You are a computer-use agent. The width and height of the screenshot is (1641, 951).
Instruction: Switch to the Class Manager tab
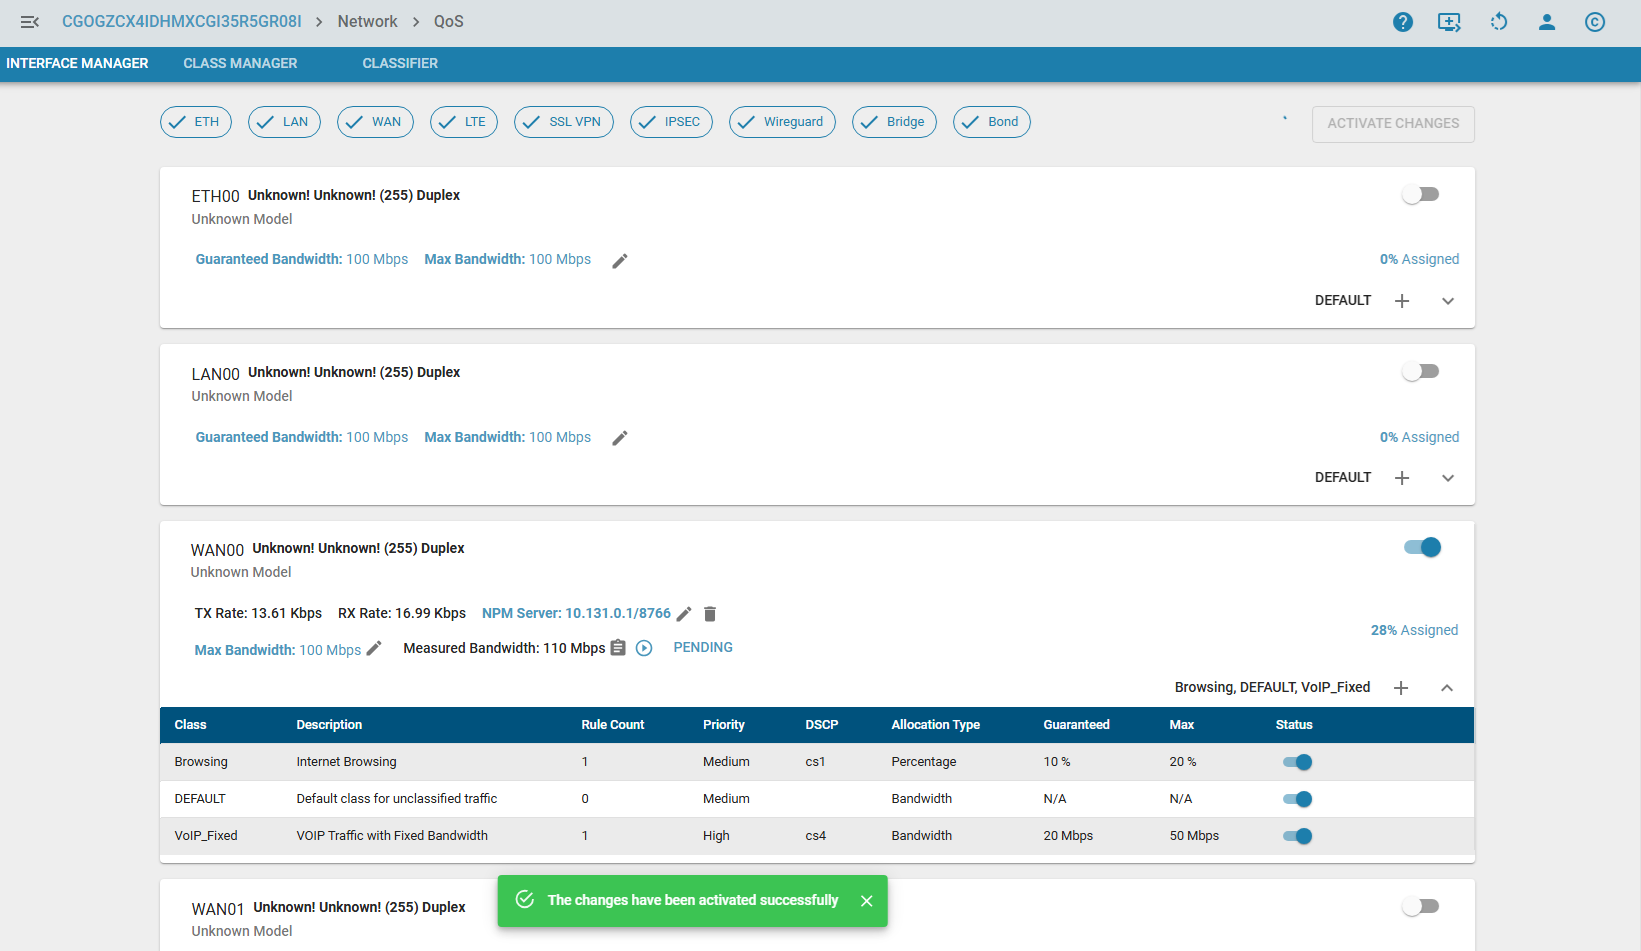(x=240, y=63)
